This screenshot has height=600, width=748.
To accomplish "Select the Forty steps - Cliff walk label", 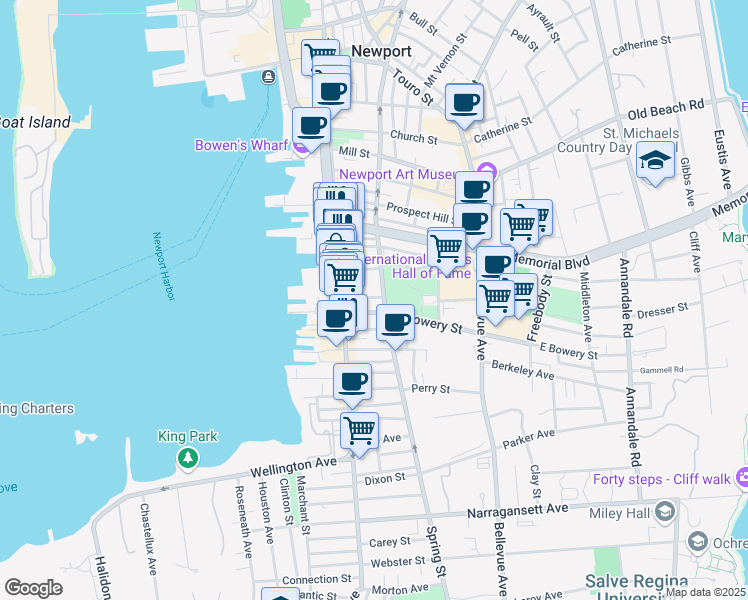I will click(x=662, y=479).
